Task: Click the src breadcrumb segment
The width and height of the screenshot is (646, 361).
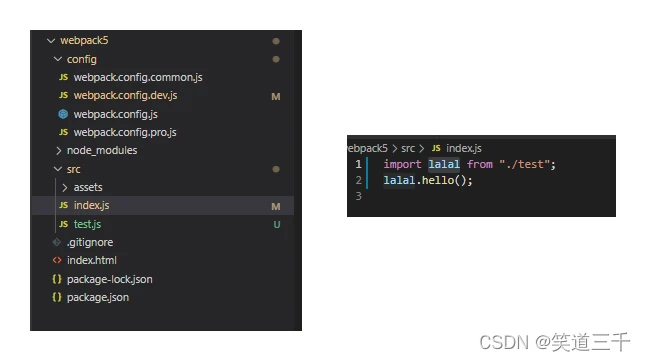Action: [x=408, y=148]
